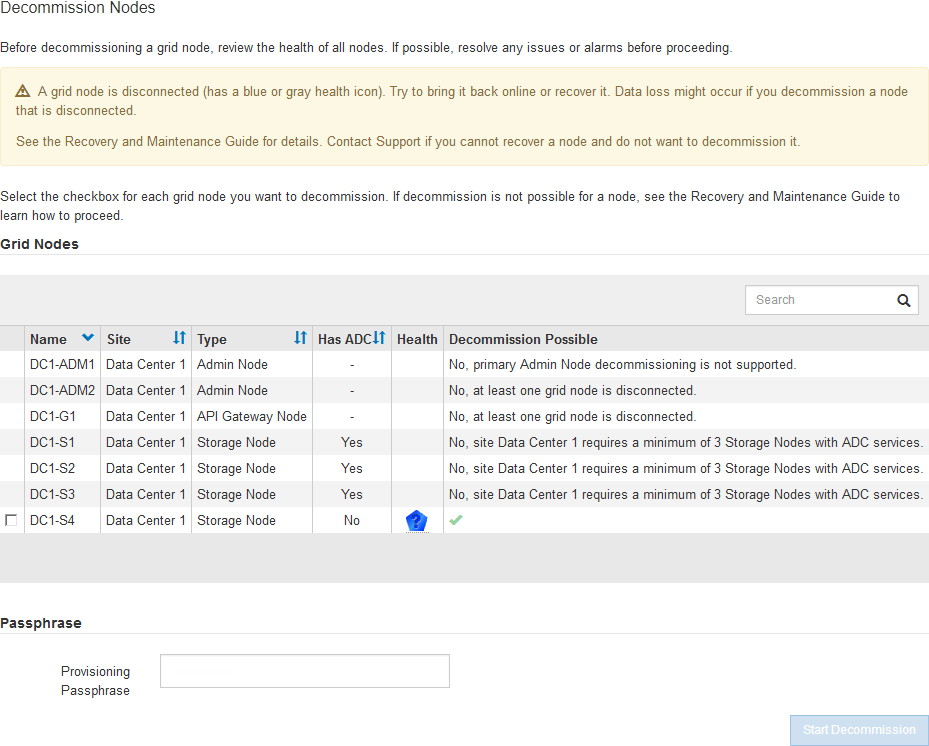Sort by Site using its arrows icon
This screenshot has width=929, height=746.
pyautogui.click(x=179, y=339)
